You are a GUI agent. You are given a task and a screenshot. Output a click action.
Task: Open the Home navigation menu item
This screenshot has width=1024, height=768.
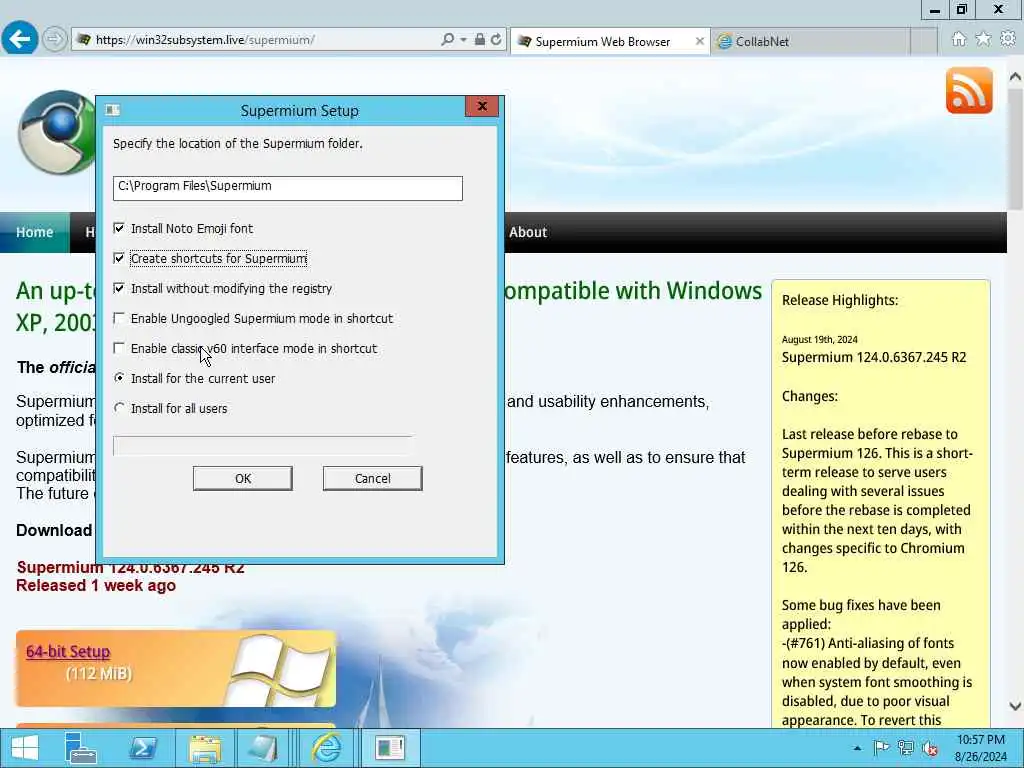pyautogui.click(x=35, y=232)
